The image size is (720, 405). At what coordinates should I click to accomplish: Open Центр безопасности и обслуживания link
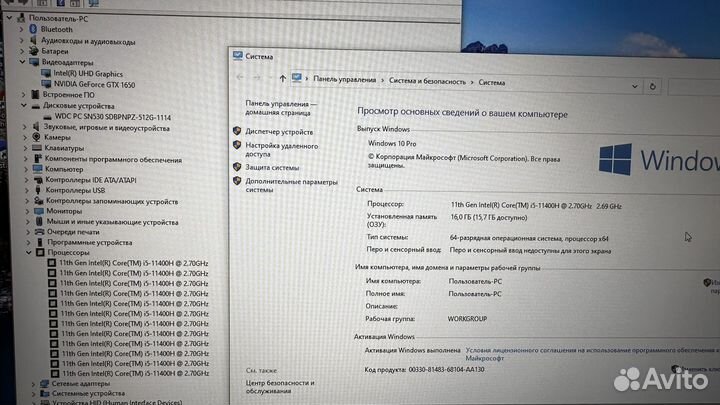[280, 387]
